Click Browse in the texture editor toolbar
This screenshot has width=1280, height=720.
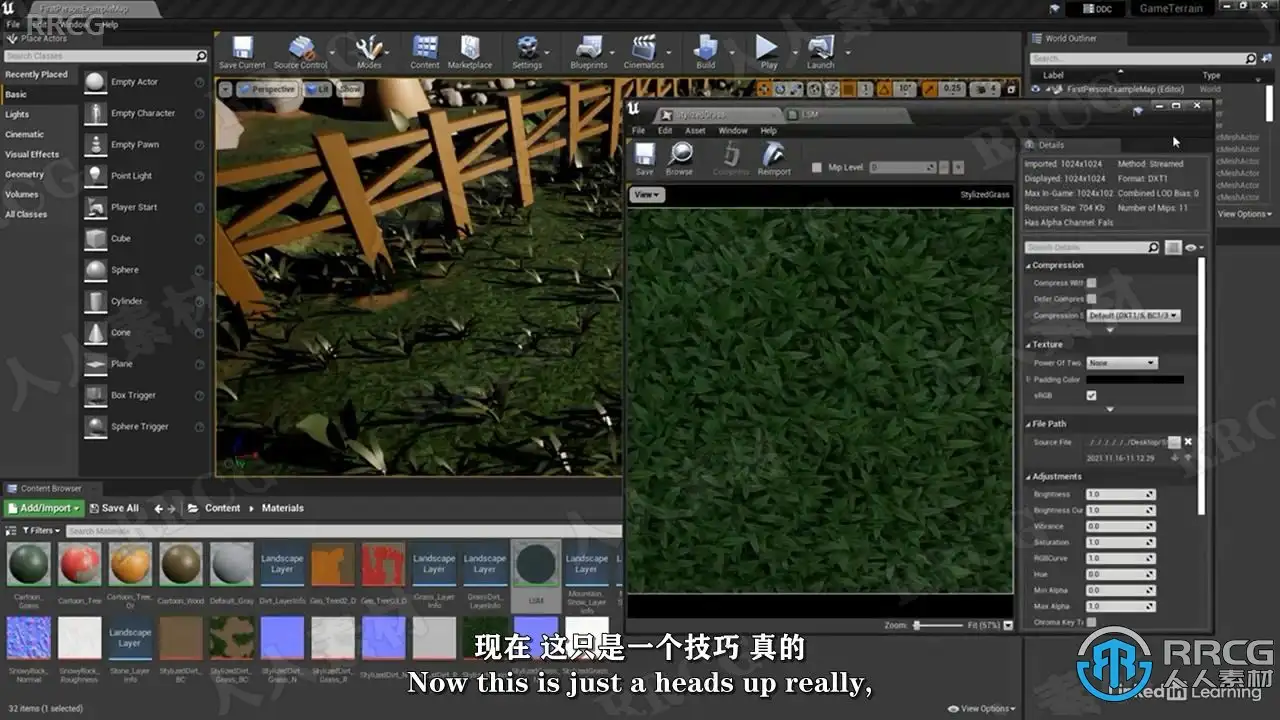680,159
